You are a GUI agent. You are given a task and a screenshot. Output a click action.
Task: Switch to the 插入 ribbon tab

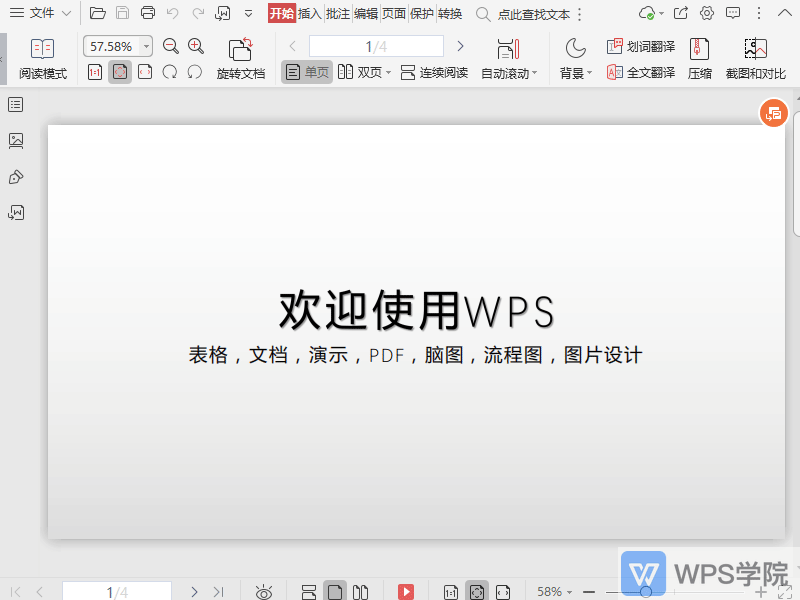309,15
